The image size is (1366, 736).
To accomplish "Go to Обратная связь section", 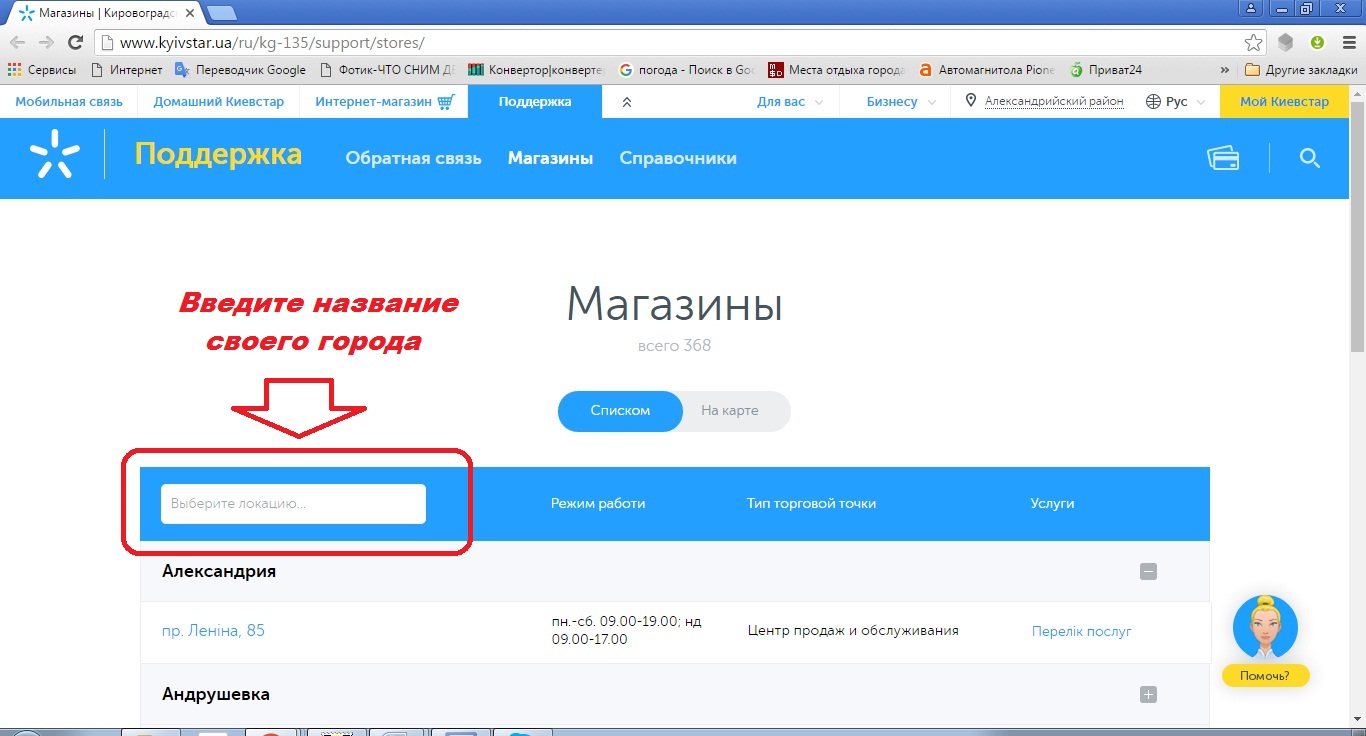I will coord(413,158).
